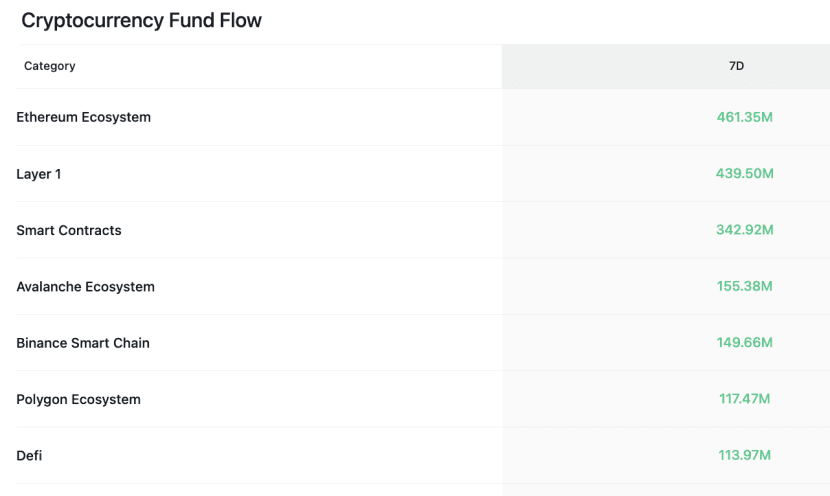Click the 461.35M fund flow value
830x496 pixels.
tap(744, 117)
